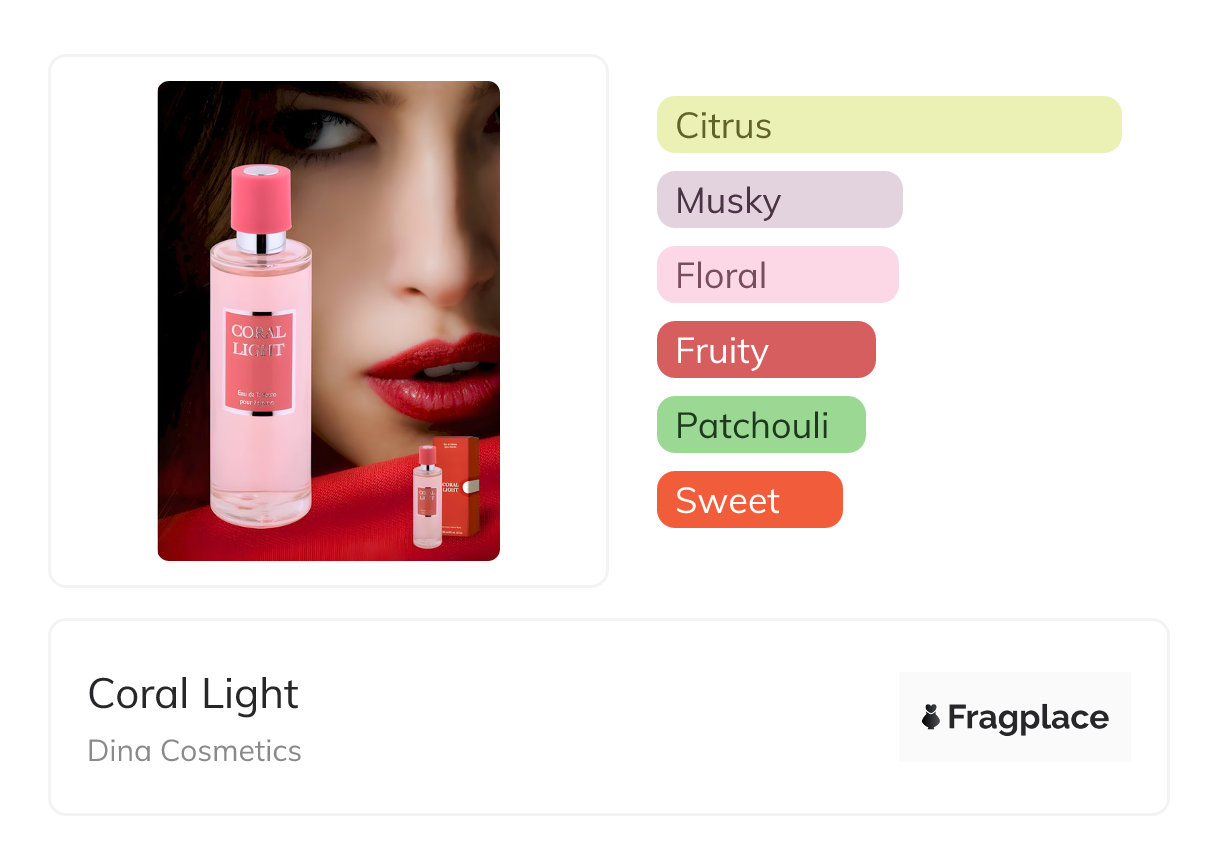This screenshot has width=1218, height=864.
Task: Pick the pink Floral accord bar
Action: [778, 275]
